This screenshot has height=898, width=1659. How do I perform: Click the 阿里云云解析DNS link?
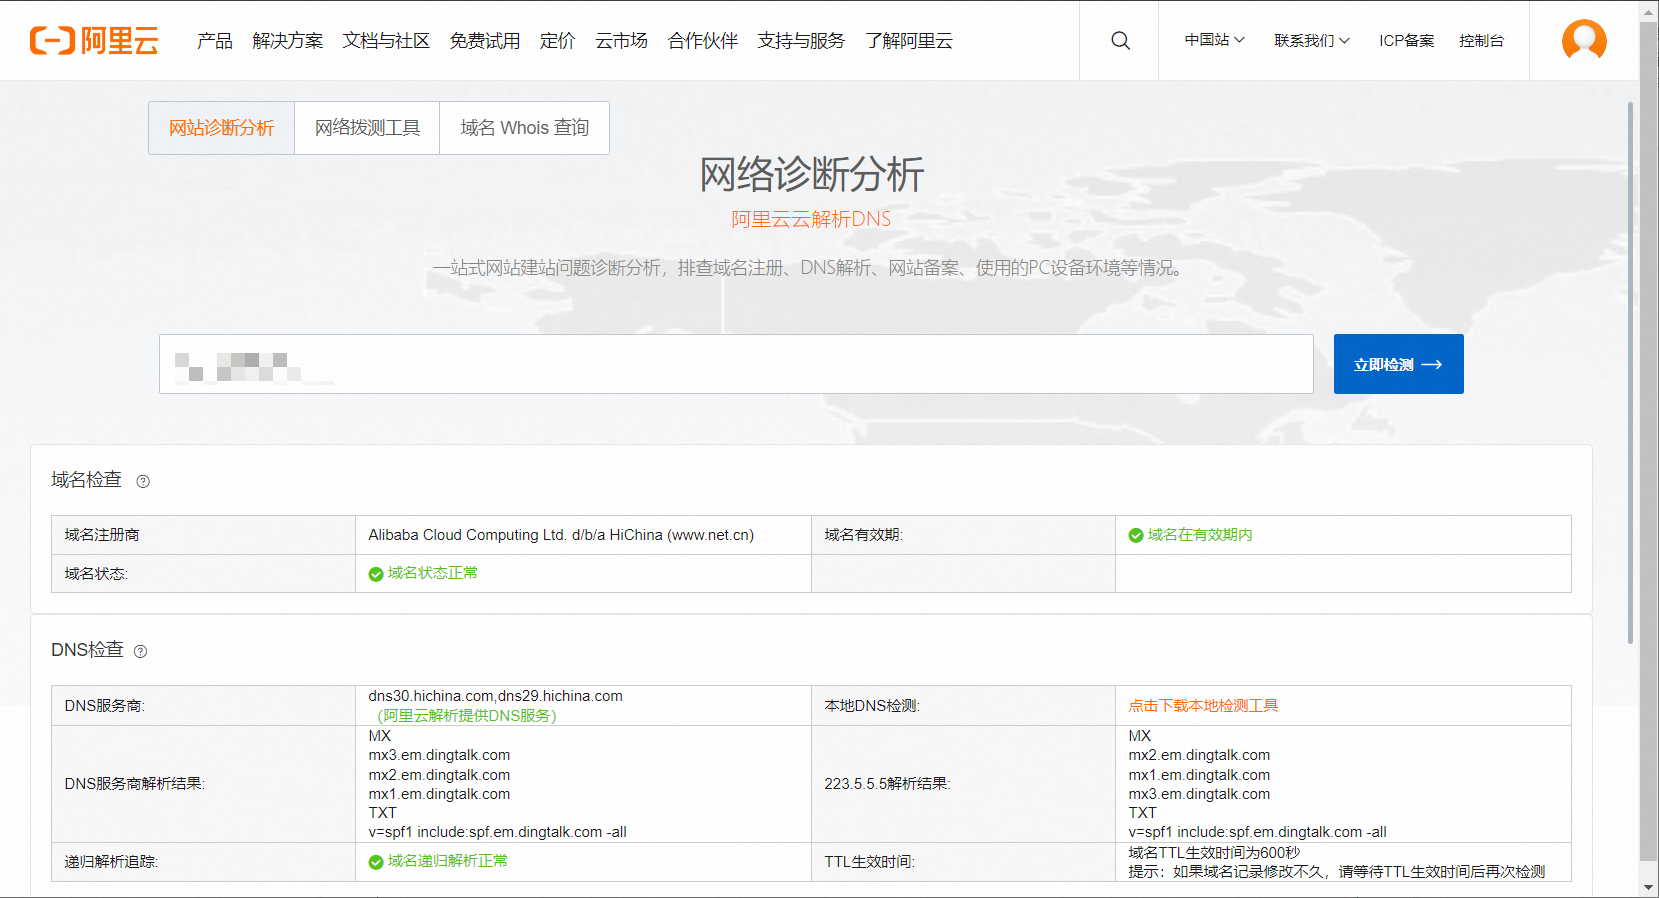pyautogui.click(x=811, y=219)
